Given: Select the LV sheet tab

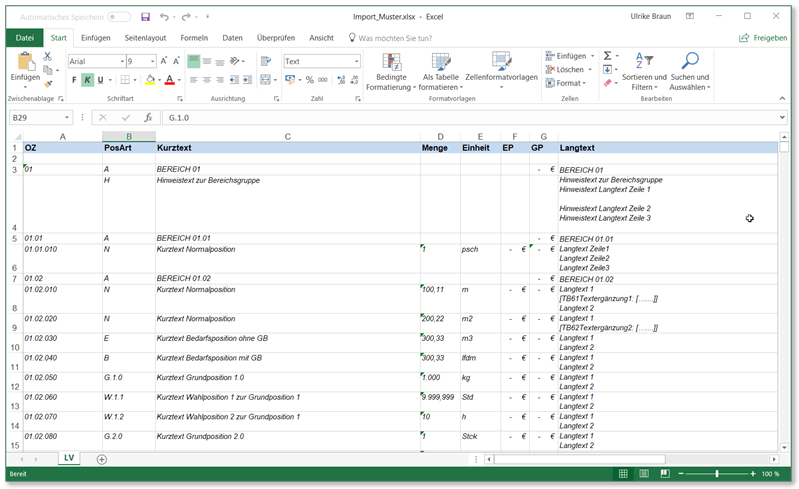Looking at the screenshot, I should point(69,458).
